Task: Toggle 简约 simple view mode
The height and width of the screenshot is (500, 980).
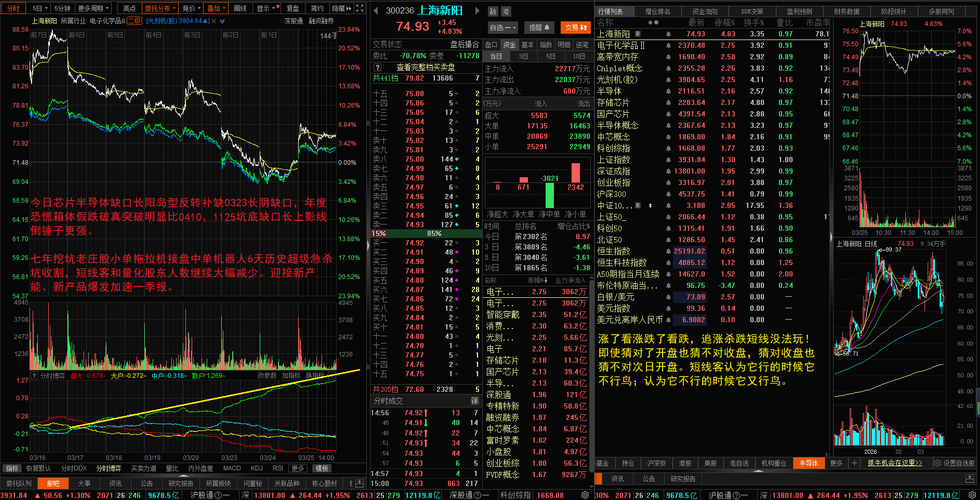Action: 318,9
